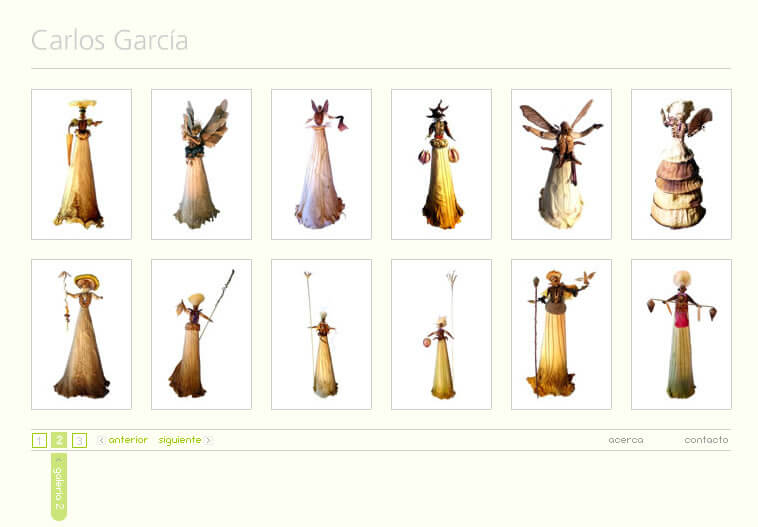Open second top-row thumbnail with leaf-winged figure

coord(201,164)
